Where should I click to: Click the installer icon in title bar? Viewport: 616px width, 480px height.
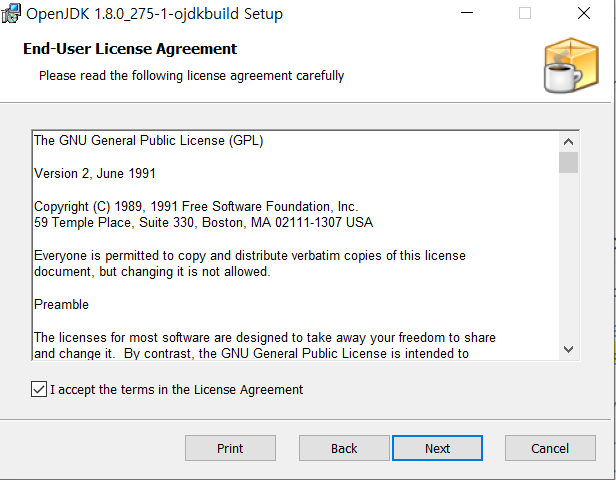pyautogui.click(x=11, y=13)
